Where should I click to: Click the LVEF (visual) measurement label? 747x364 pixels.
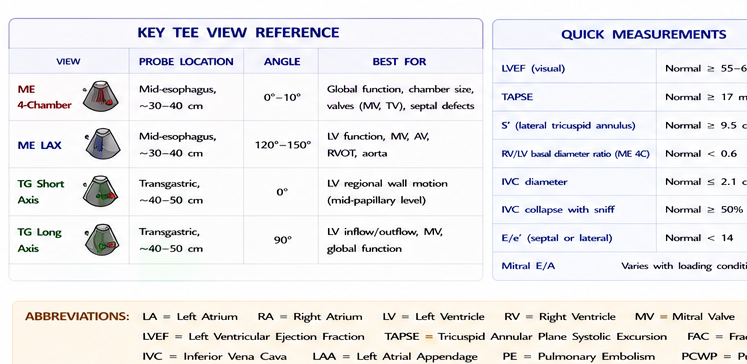[533, 69]
